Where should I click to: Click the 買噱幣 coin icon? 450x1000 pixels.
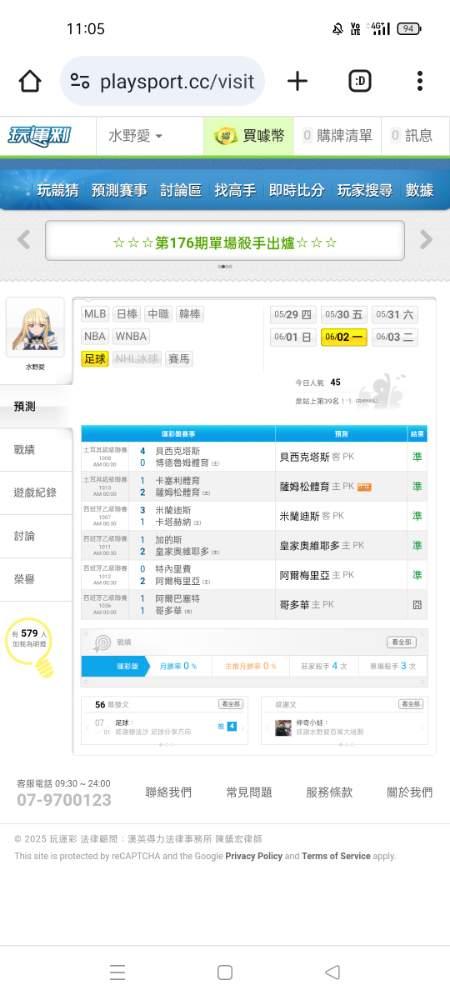[226, 136]
